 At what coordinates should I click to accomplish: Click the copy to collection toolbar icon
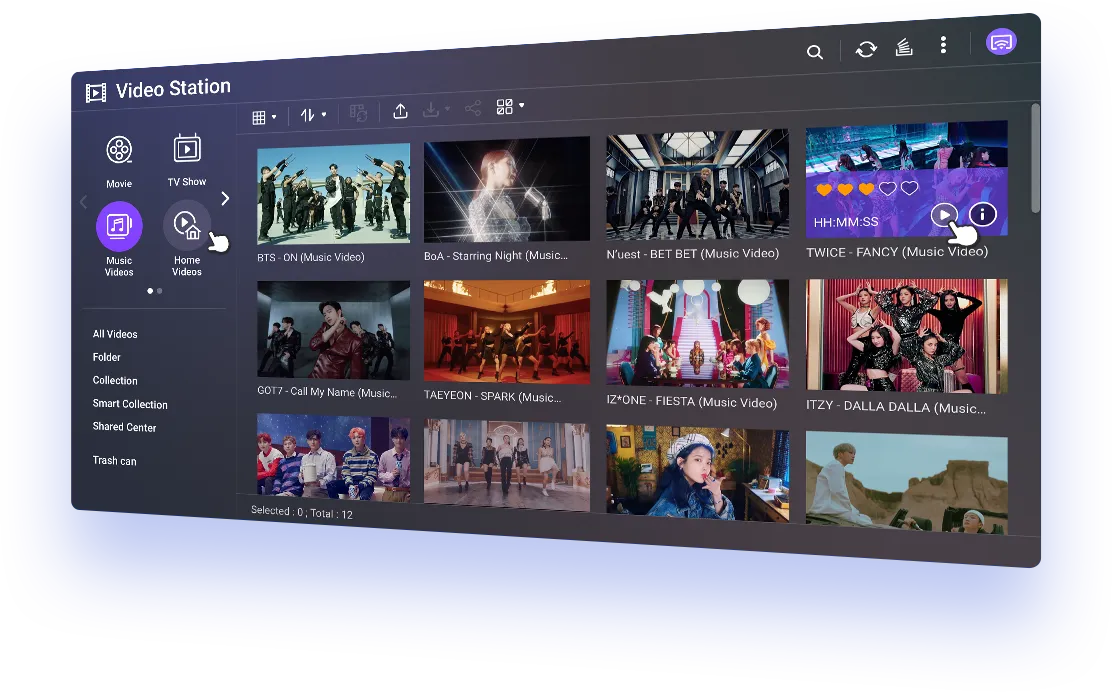click(358, 113)
